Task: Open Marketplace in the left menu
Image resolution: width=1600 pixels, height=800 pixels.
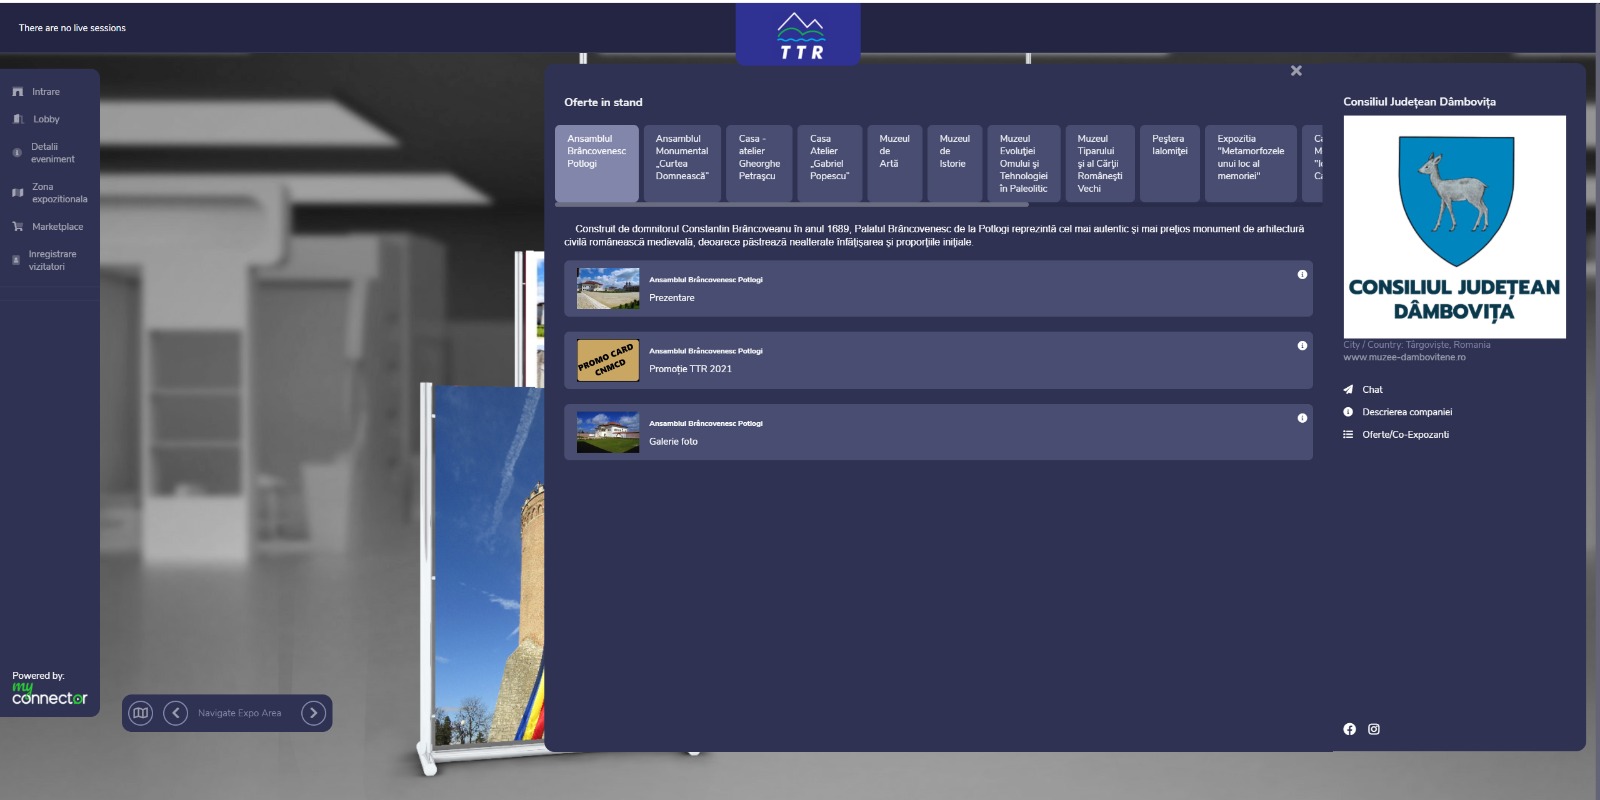Action: point(57,227)
